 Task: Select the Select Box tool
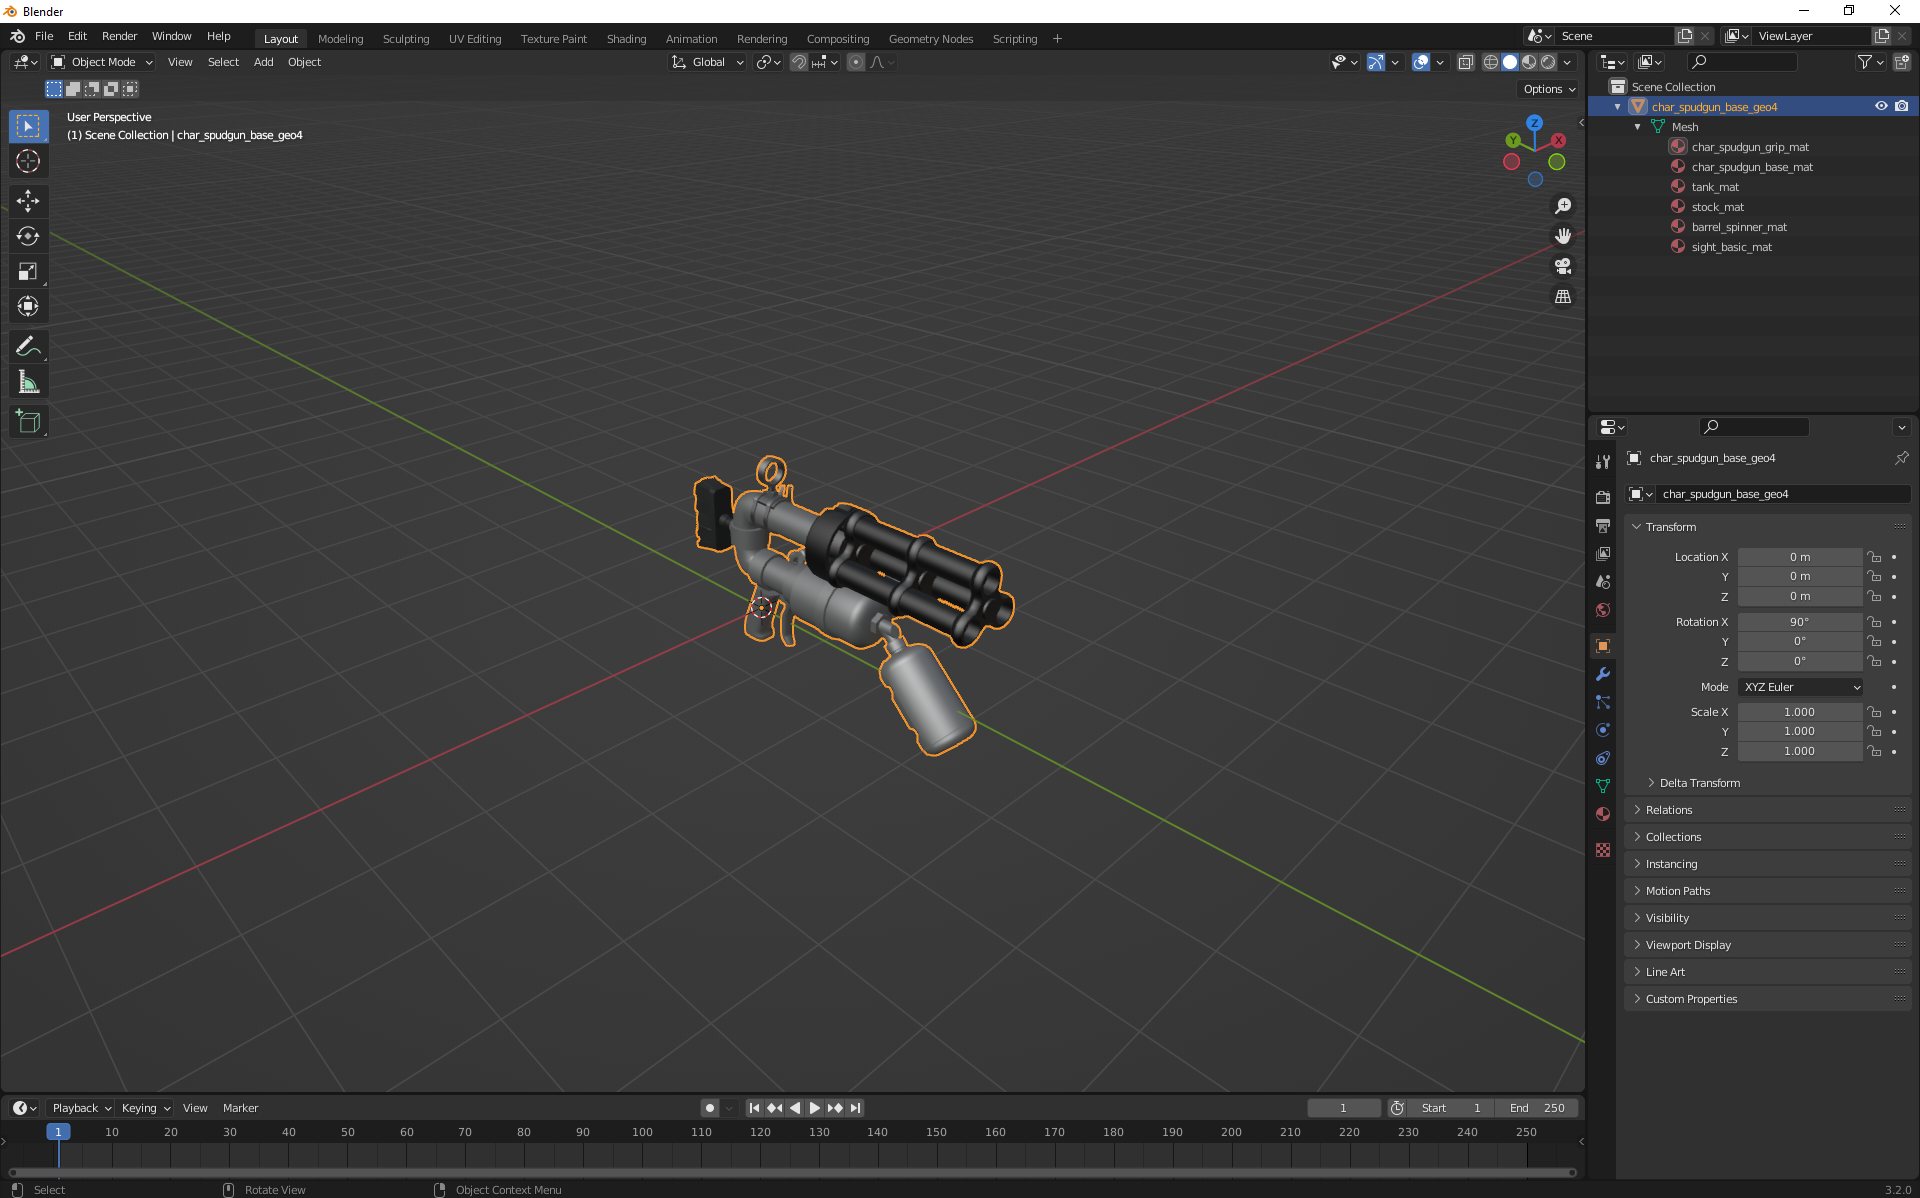click(x=28, y=126)
